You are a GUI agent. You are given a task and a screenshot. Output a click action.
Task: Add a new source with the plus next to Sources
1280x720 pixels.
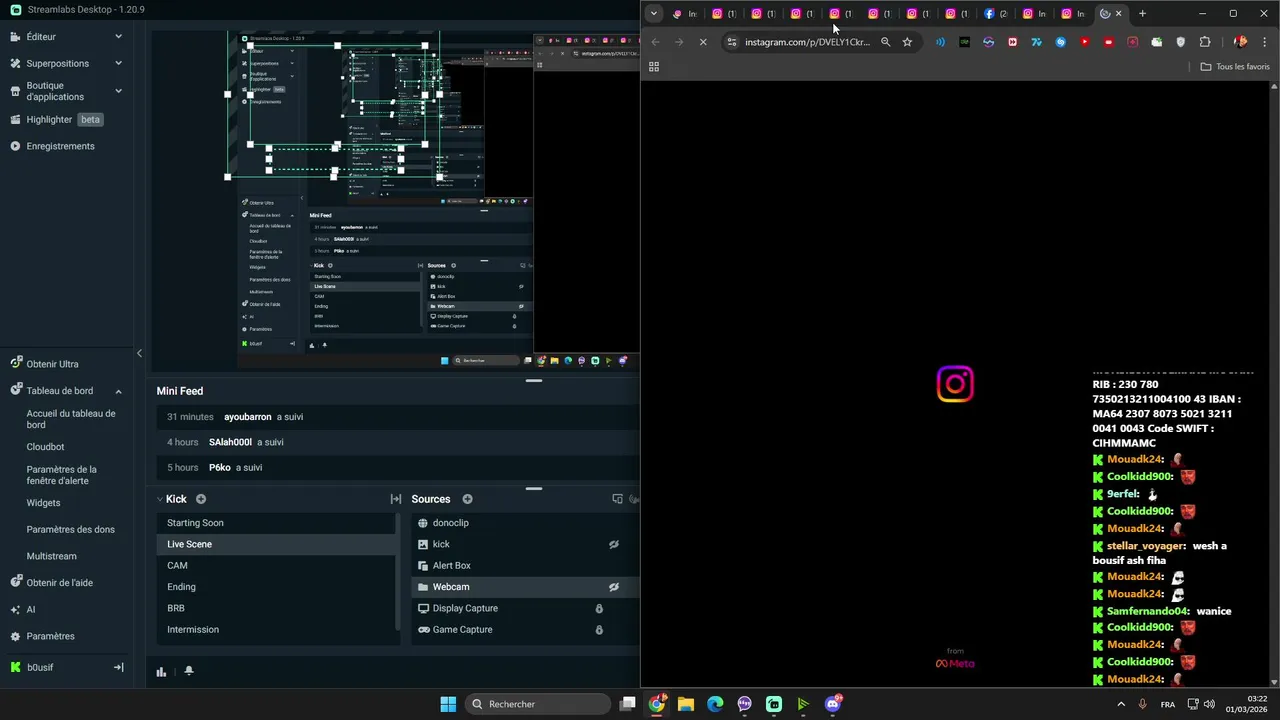(x=467, y=499)
